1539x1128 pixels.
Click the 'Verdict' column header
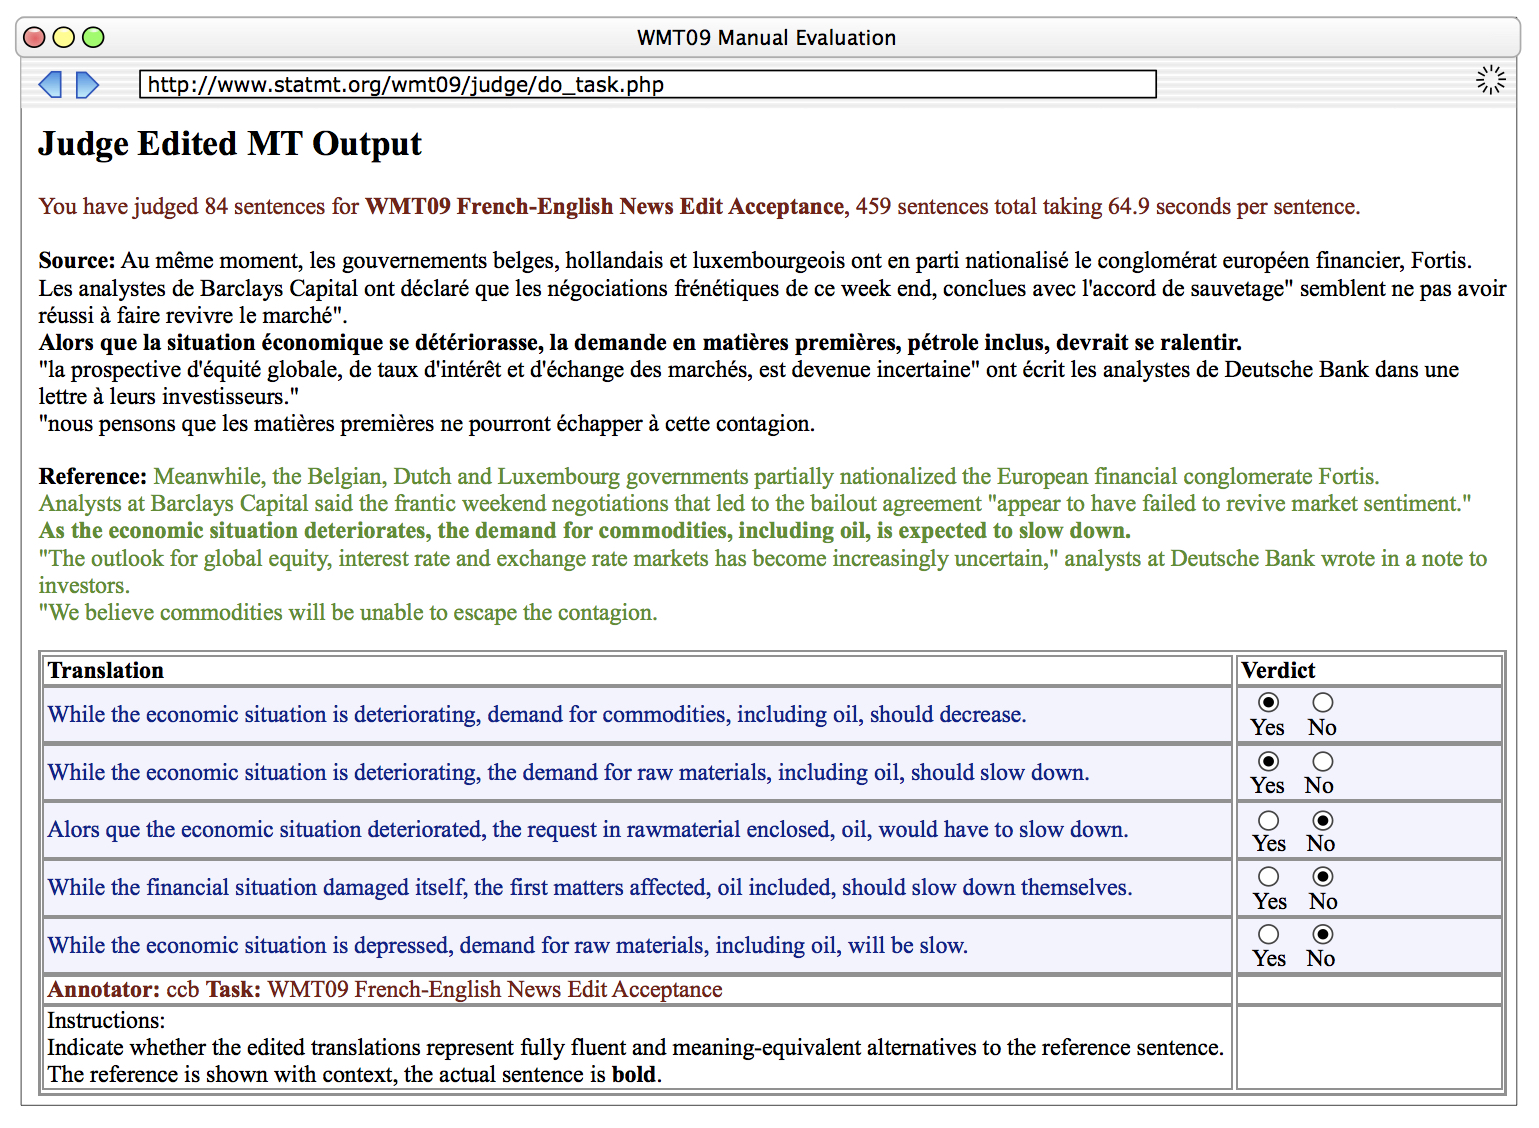click(x=1278, y=670)
